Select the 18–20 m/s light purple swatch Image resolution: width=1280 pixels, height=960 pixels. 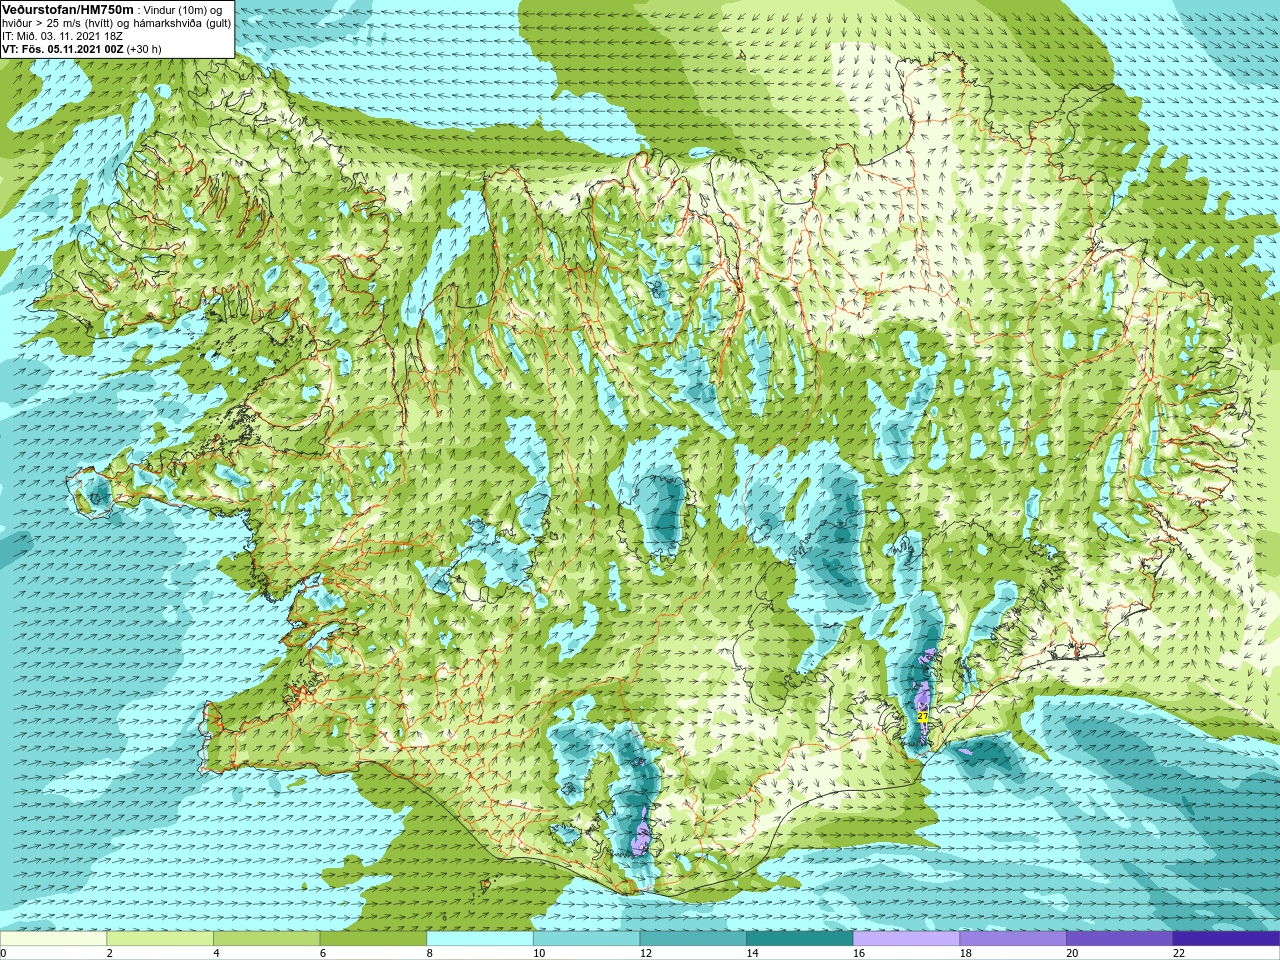tap(1013, 939)
